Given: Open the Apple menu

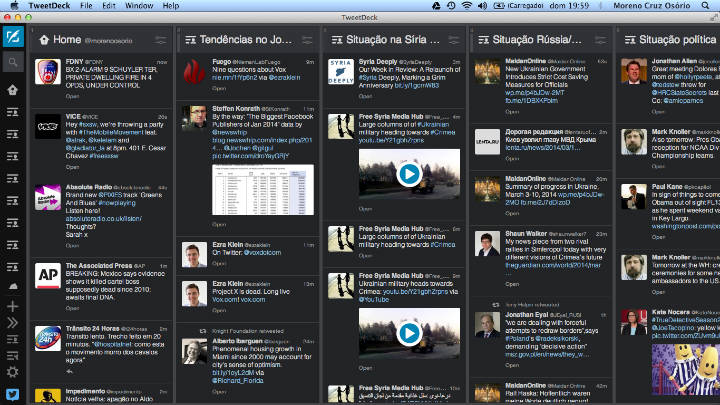Looking at the screenshot, I should click(x=14, y=6).
